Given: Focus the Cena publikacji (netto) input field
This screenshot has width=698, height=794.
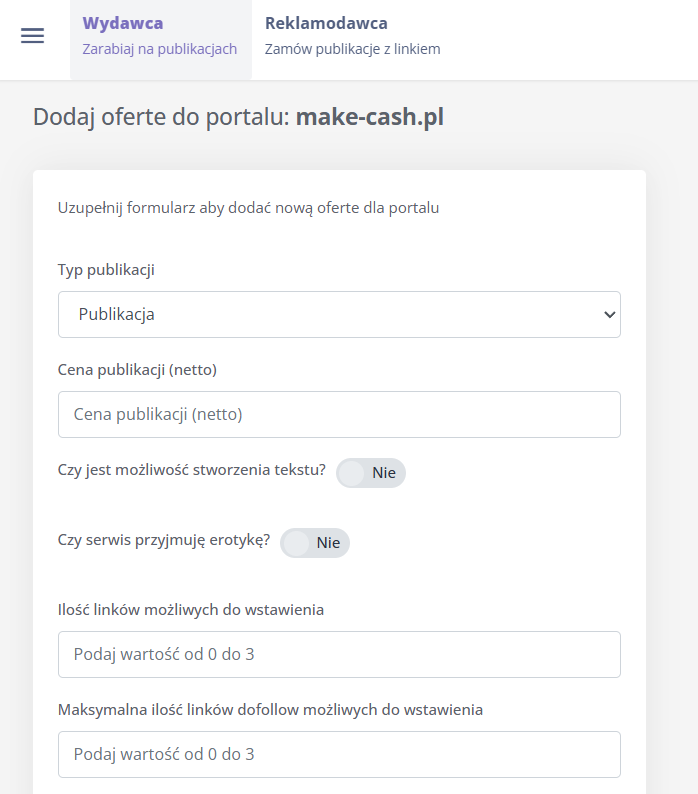Looking at the screenshot, I should click(338, 414).
